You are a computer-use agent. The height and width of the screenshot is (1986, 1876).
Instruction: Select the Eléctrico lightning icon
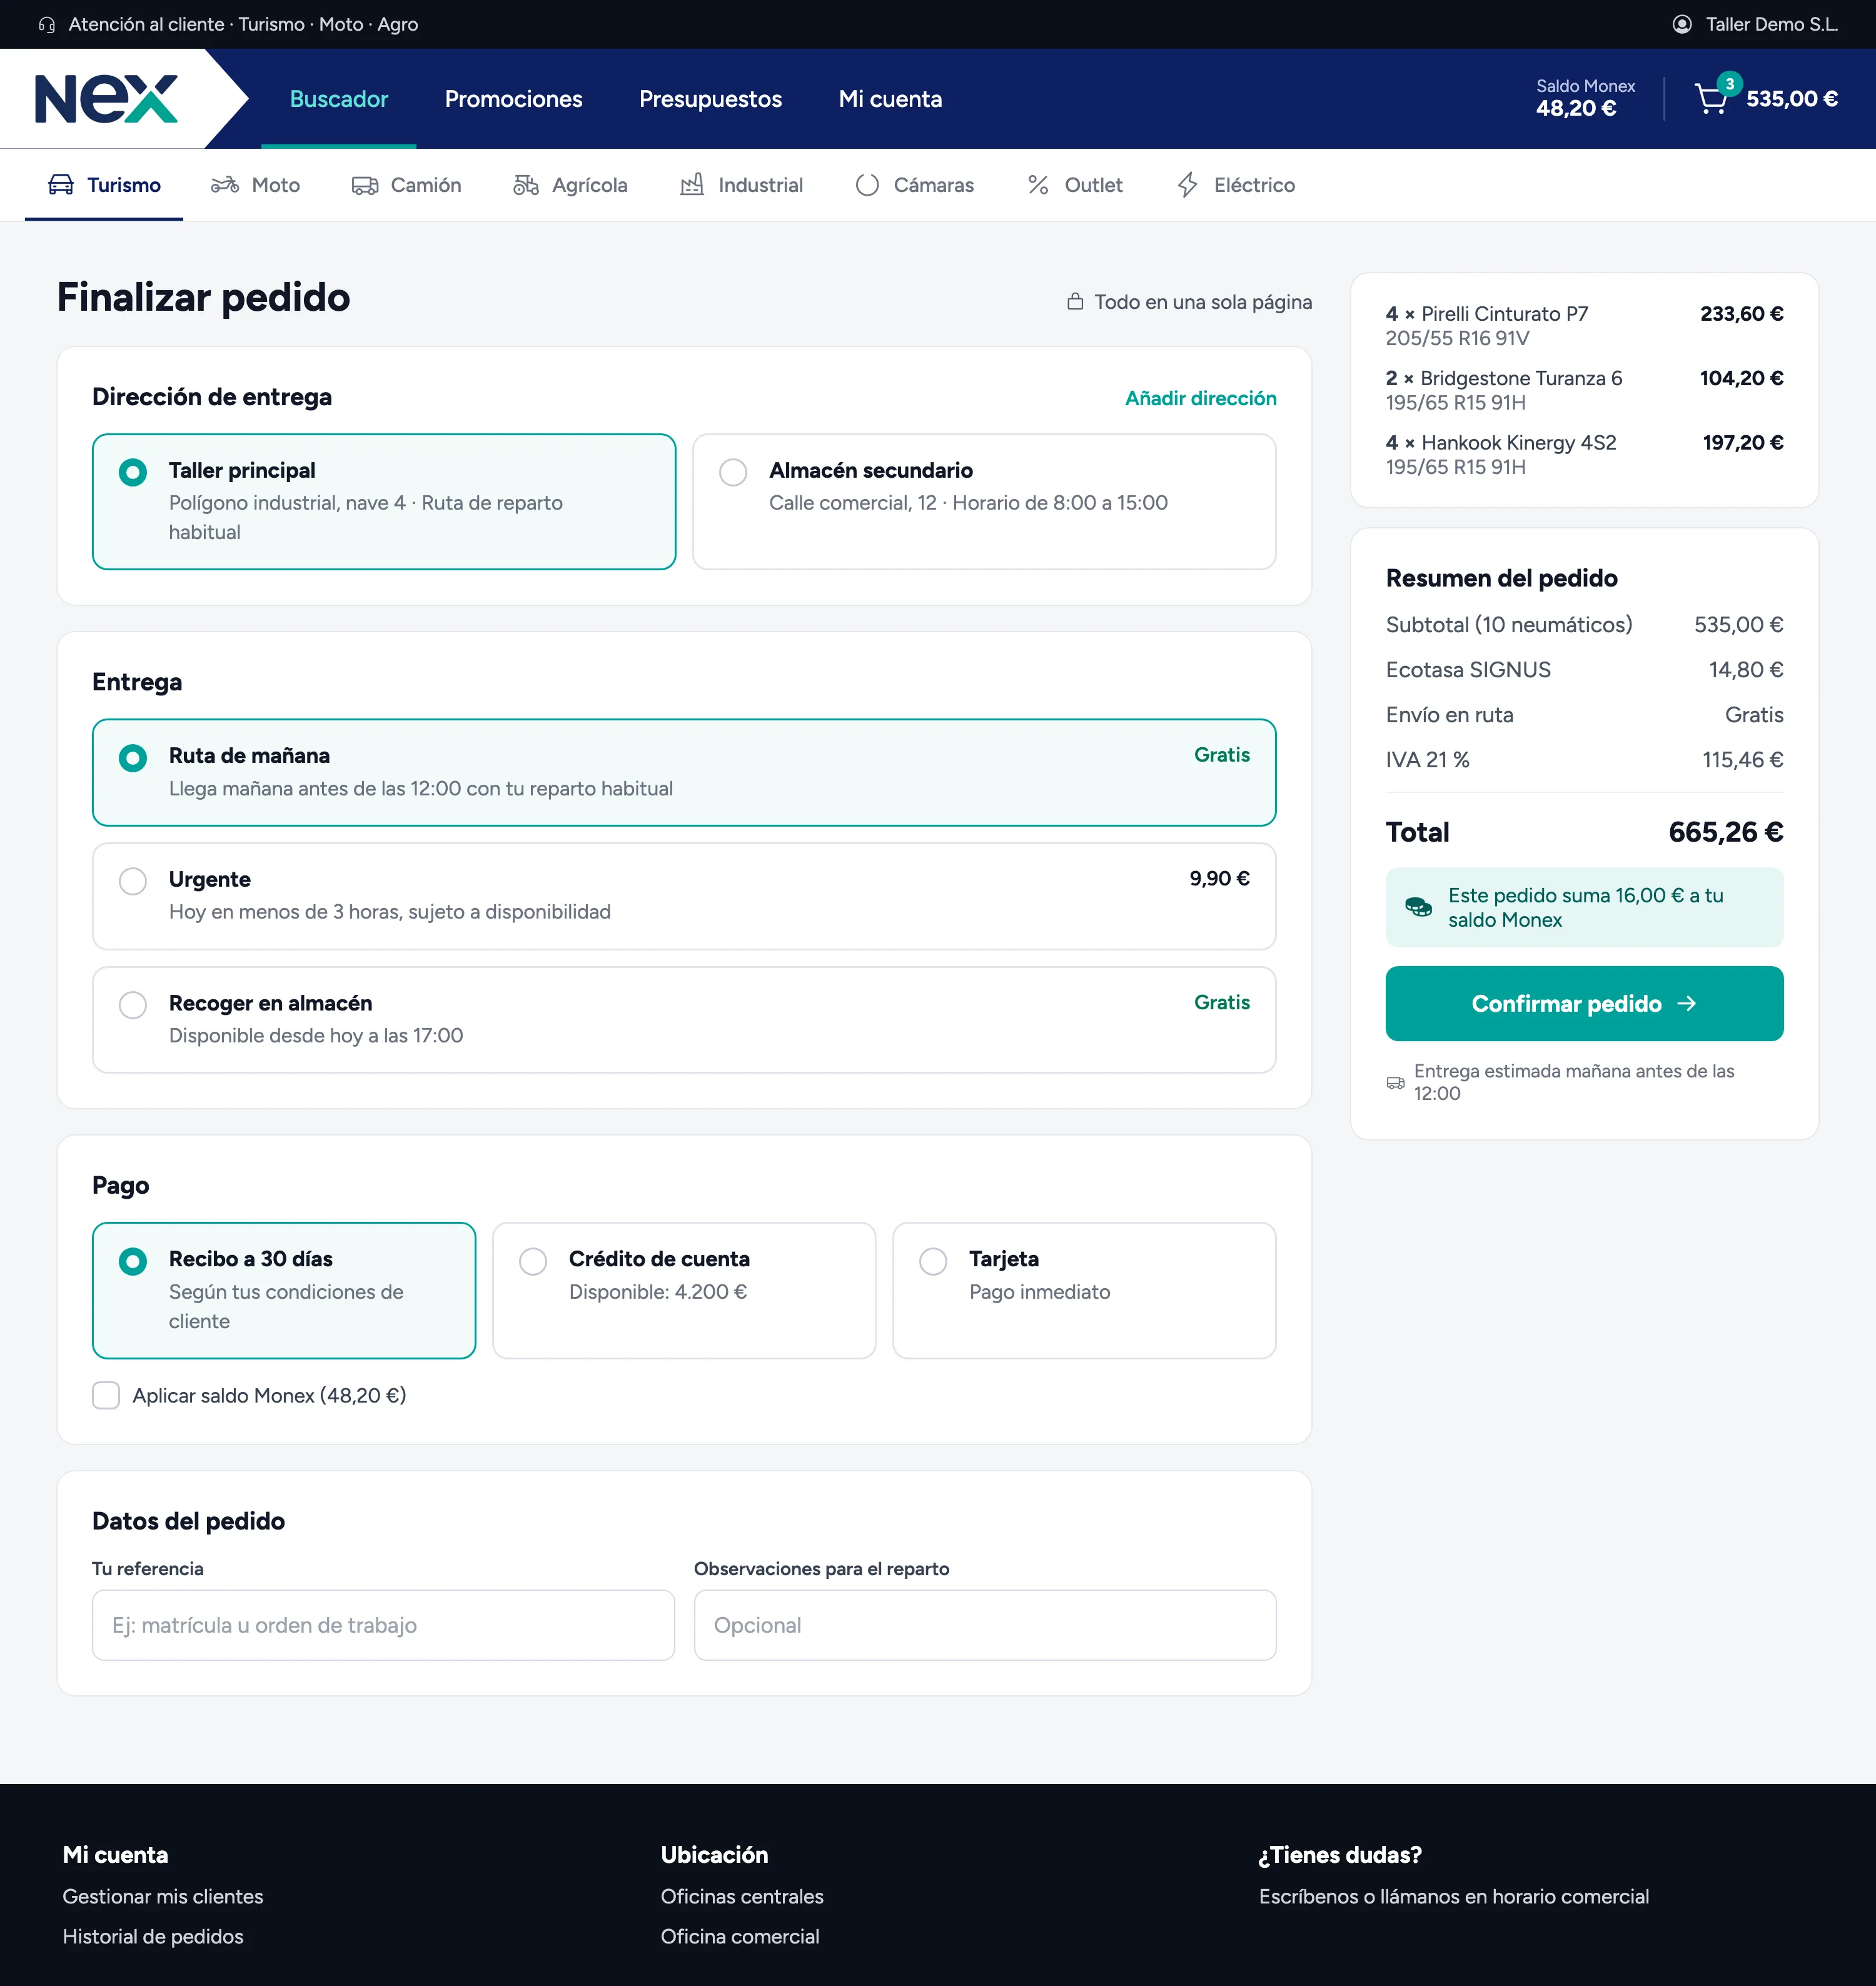(x=1187, y=185)
